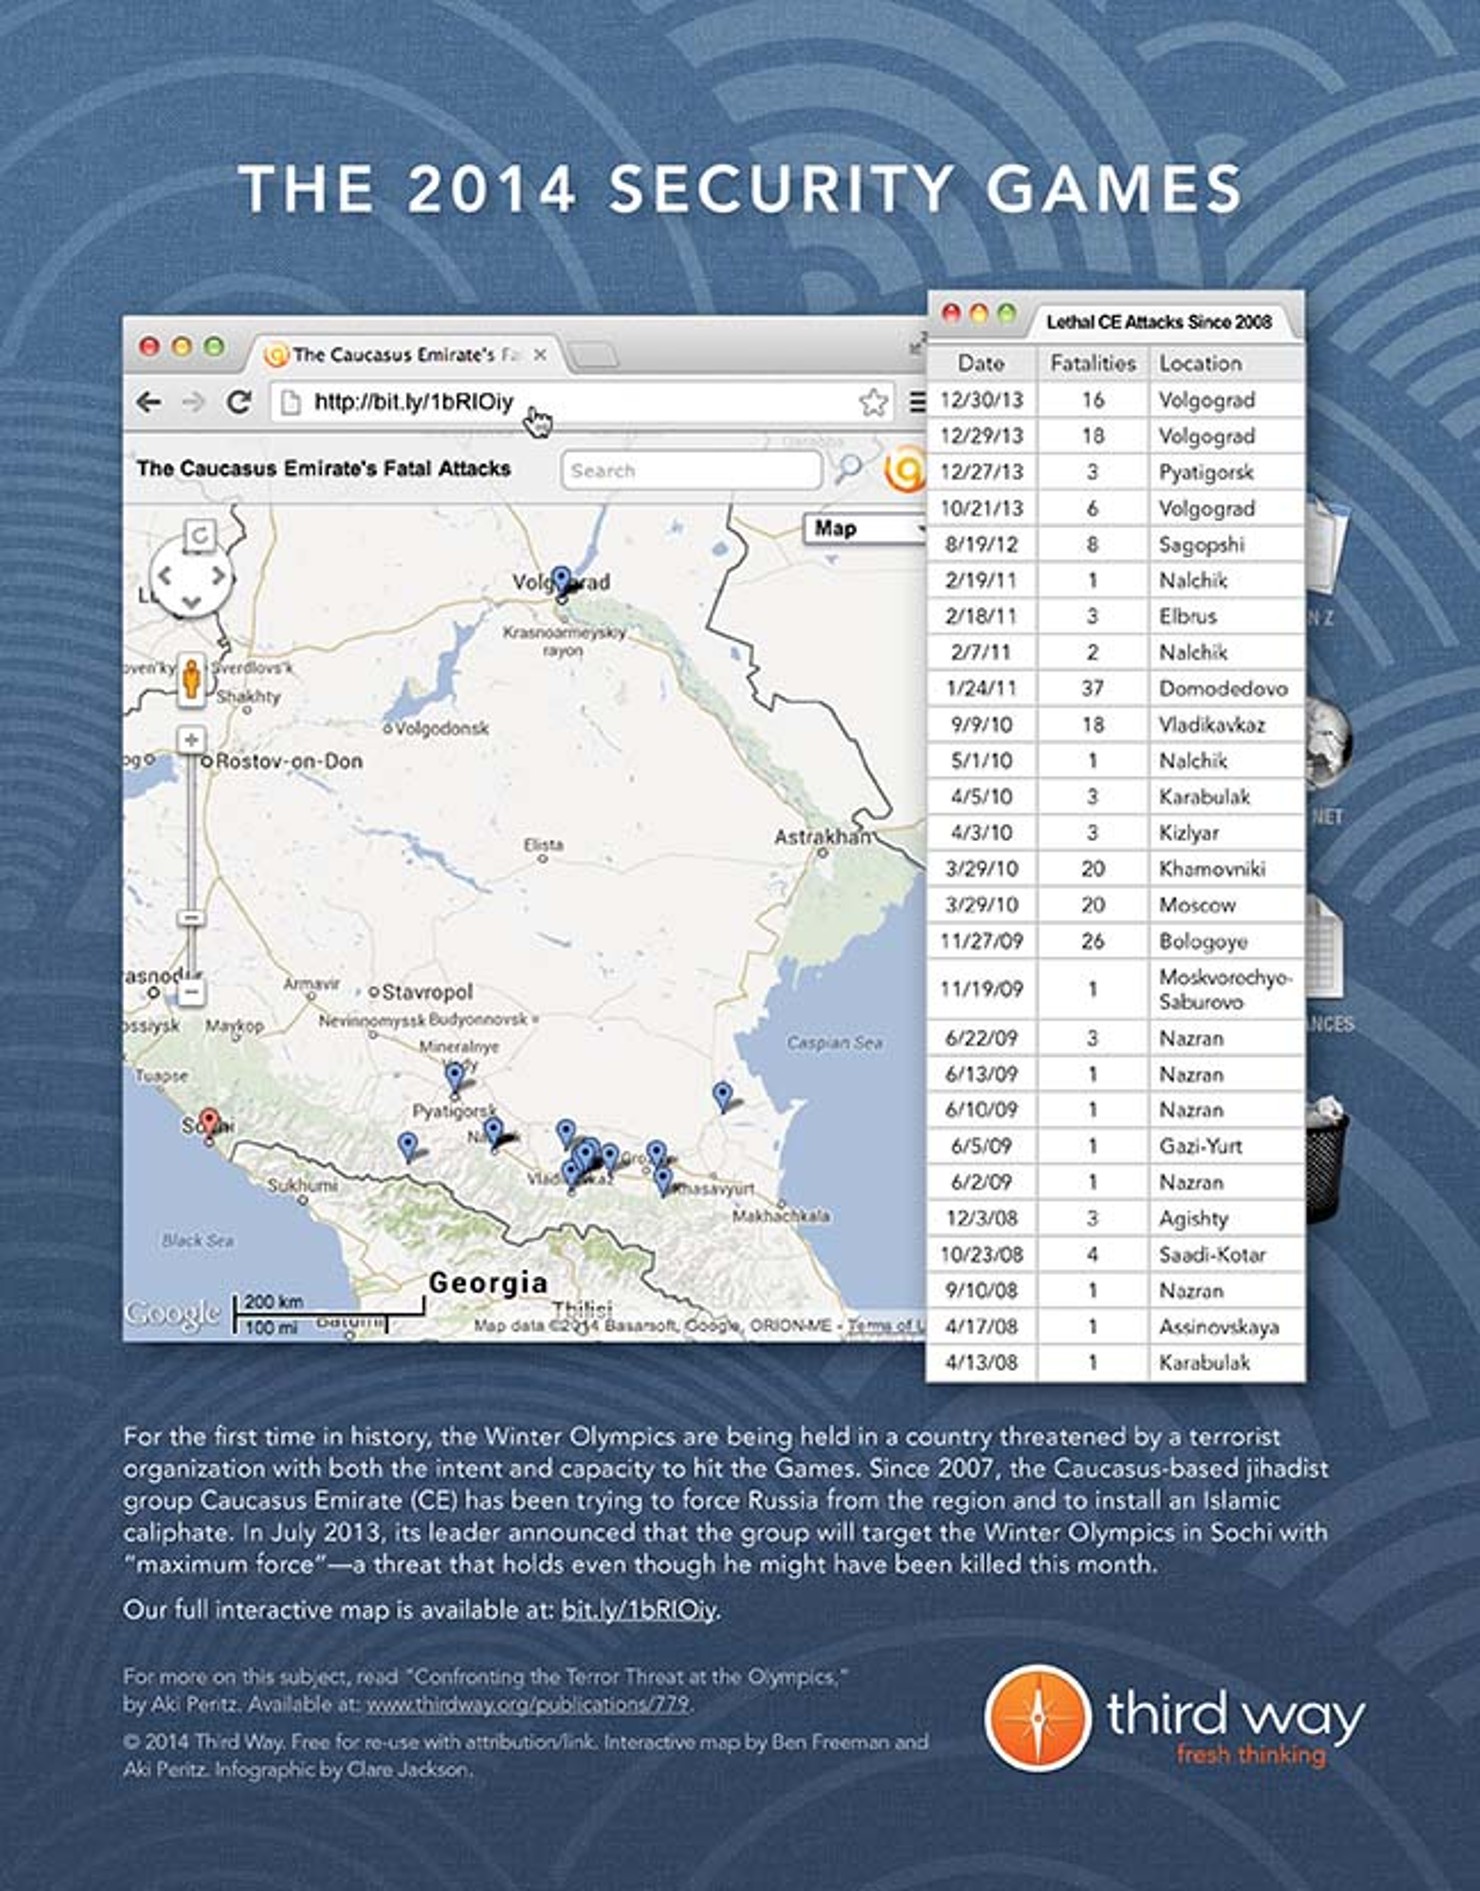Click the Volgograd blue map pin

[562, 581]
